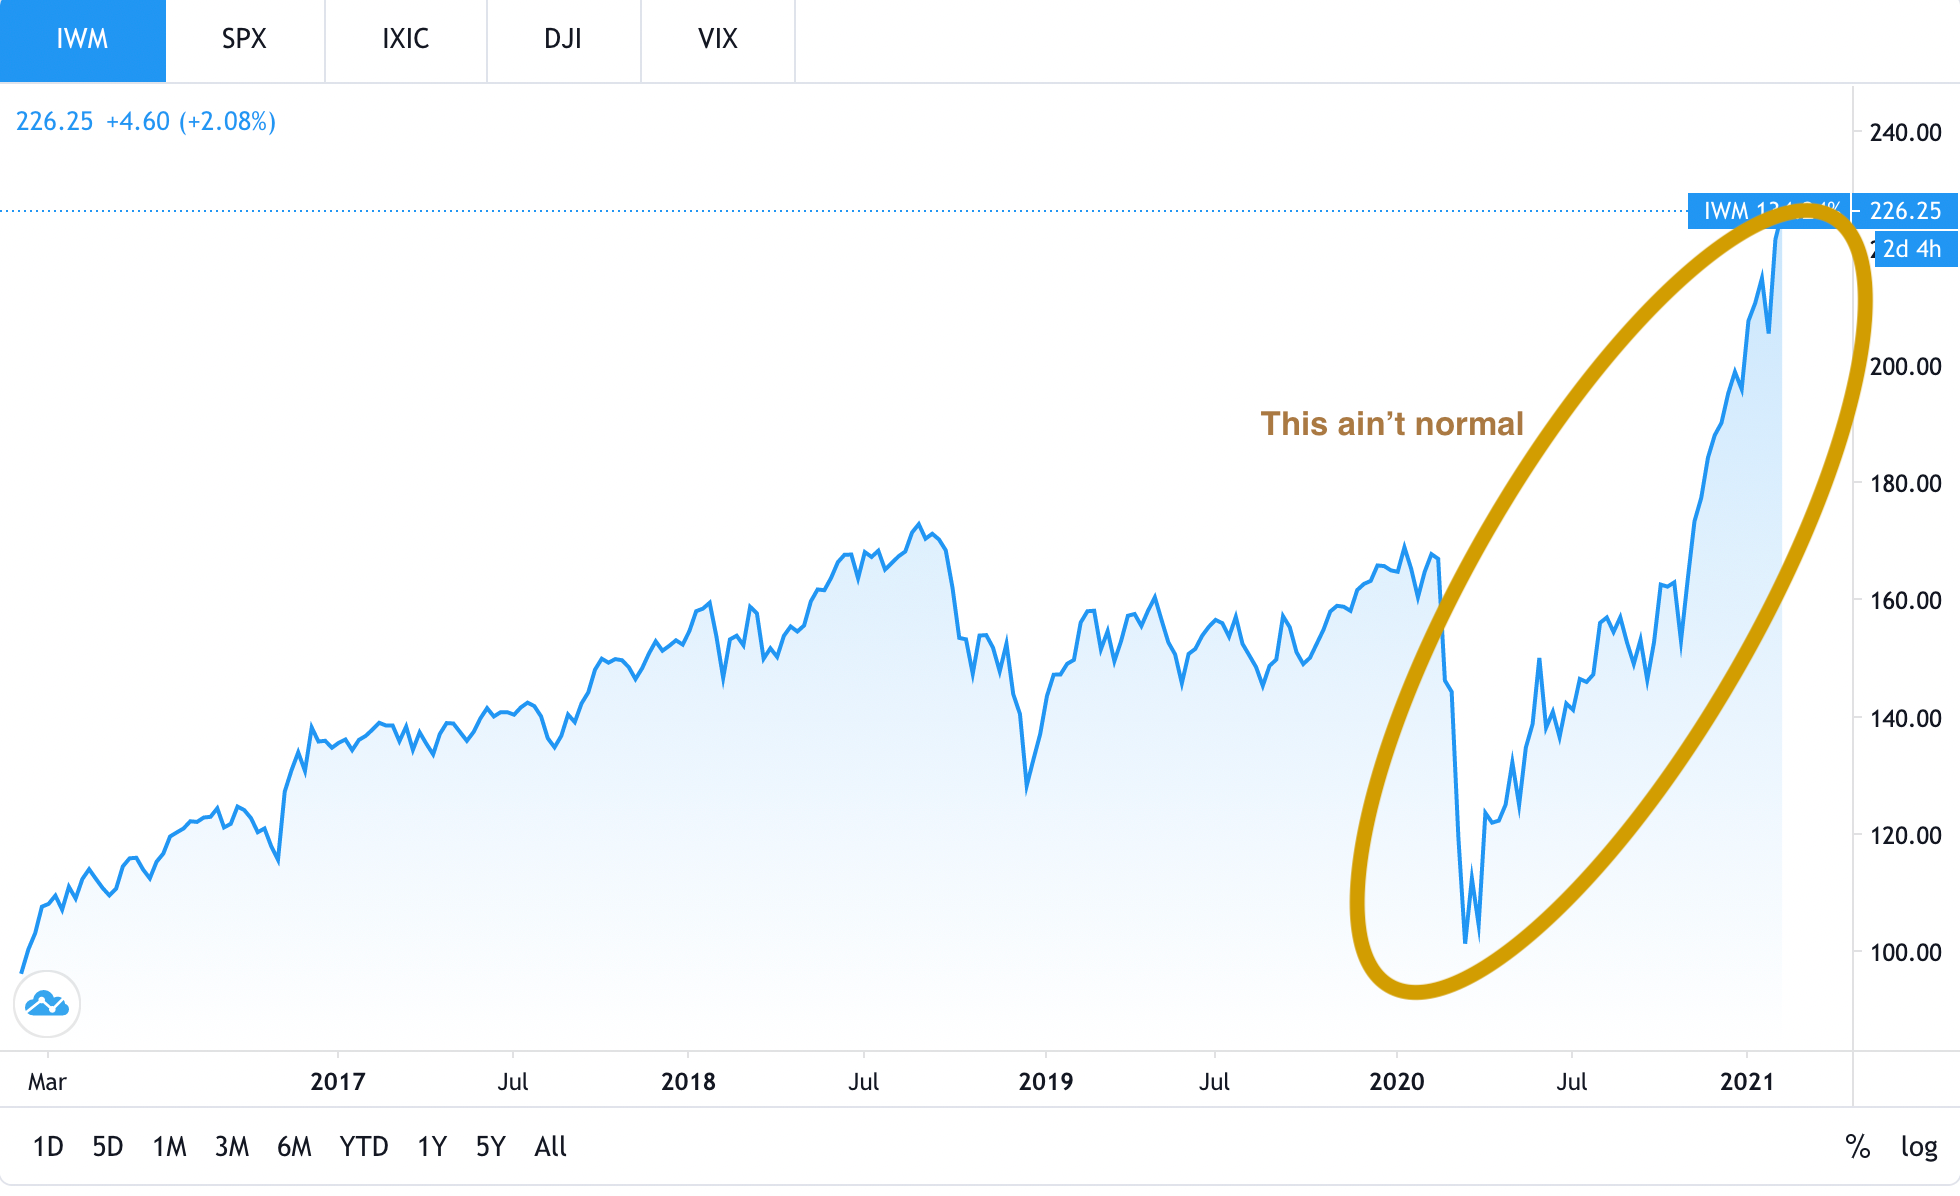Pick the 3M time range
This screenshot has height=1196, width=1960.
[232, 1146]
